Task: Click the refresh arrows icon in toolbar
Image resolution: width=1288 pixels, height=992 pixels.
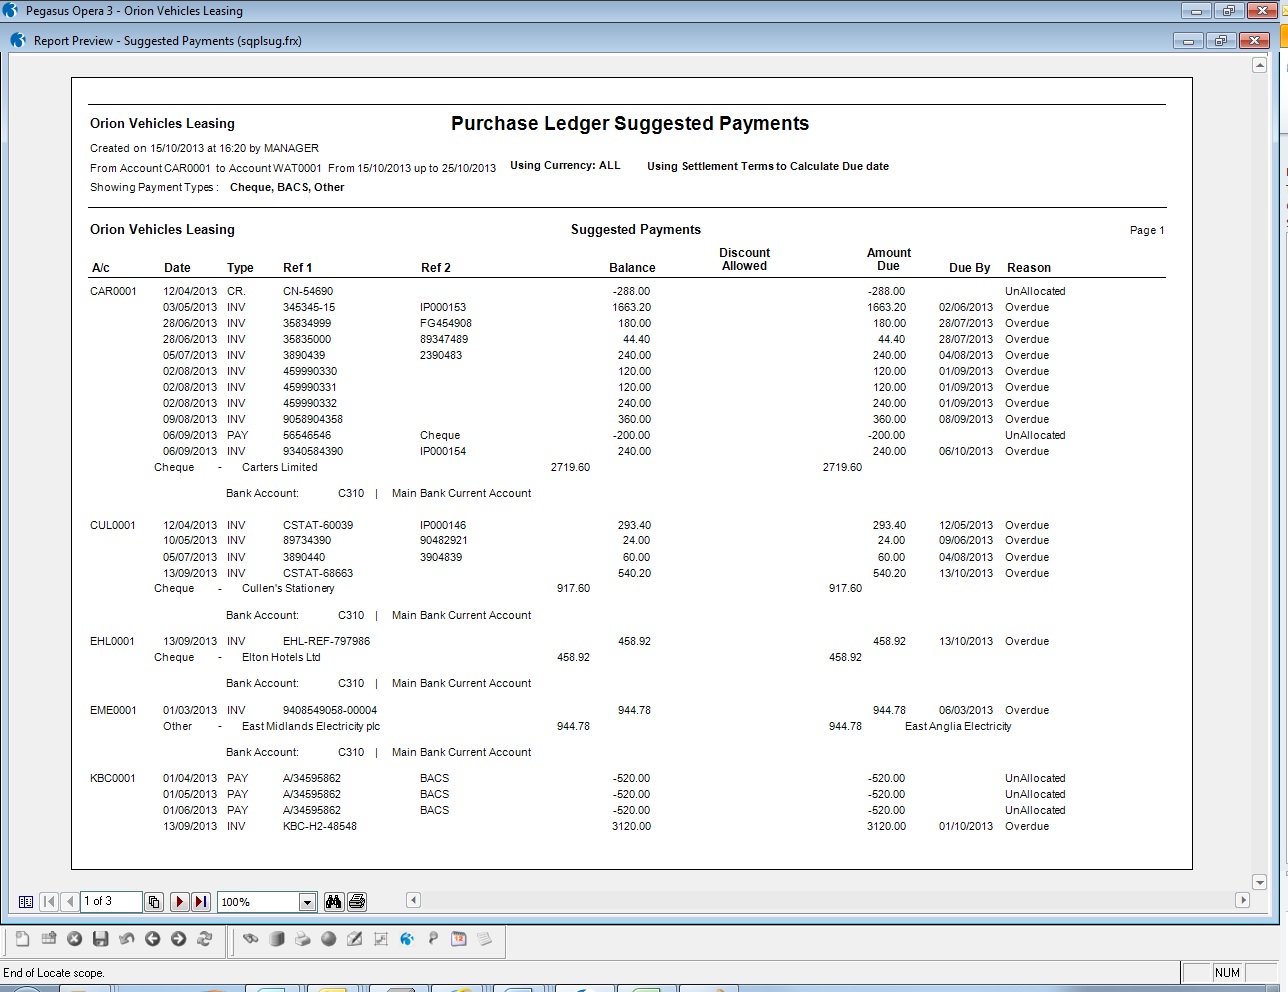Action: (205, 939)
